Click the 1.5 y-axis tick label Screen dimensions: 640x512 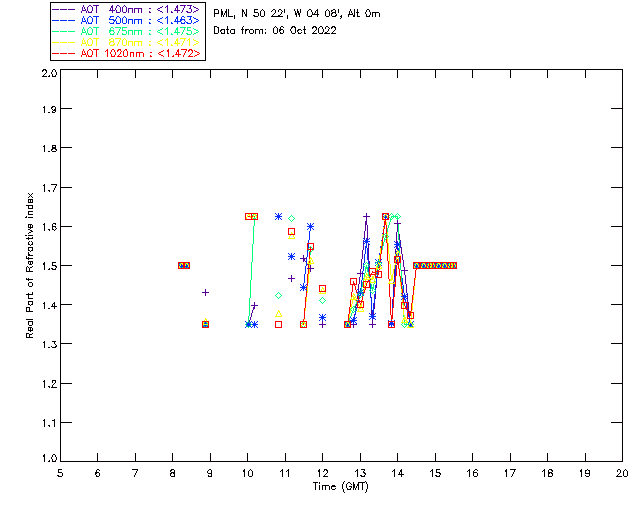pos(49,266)
